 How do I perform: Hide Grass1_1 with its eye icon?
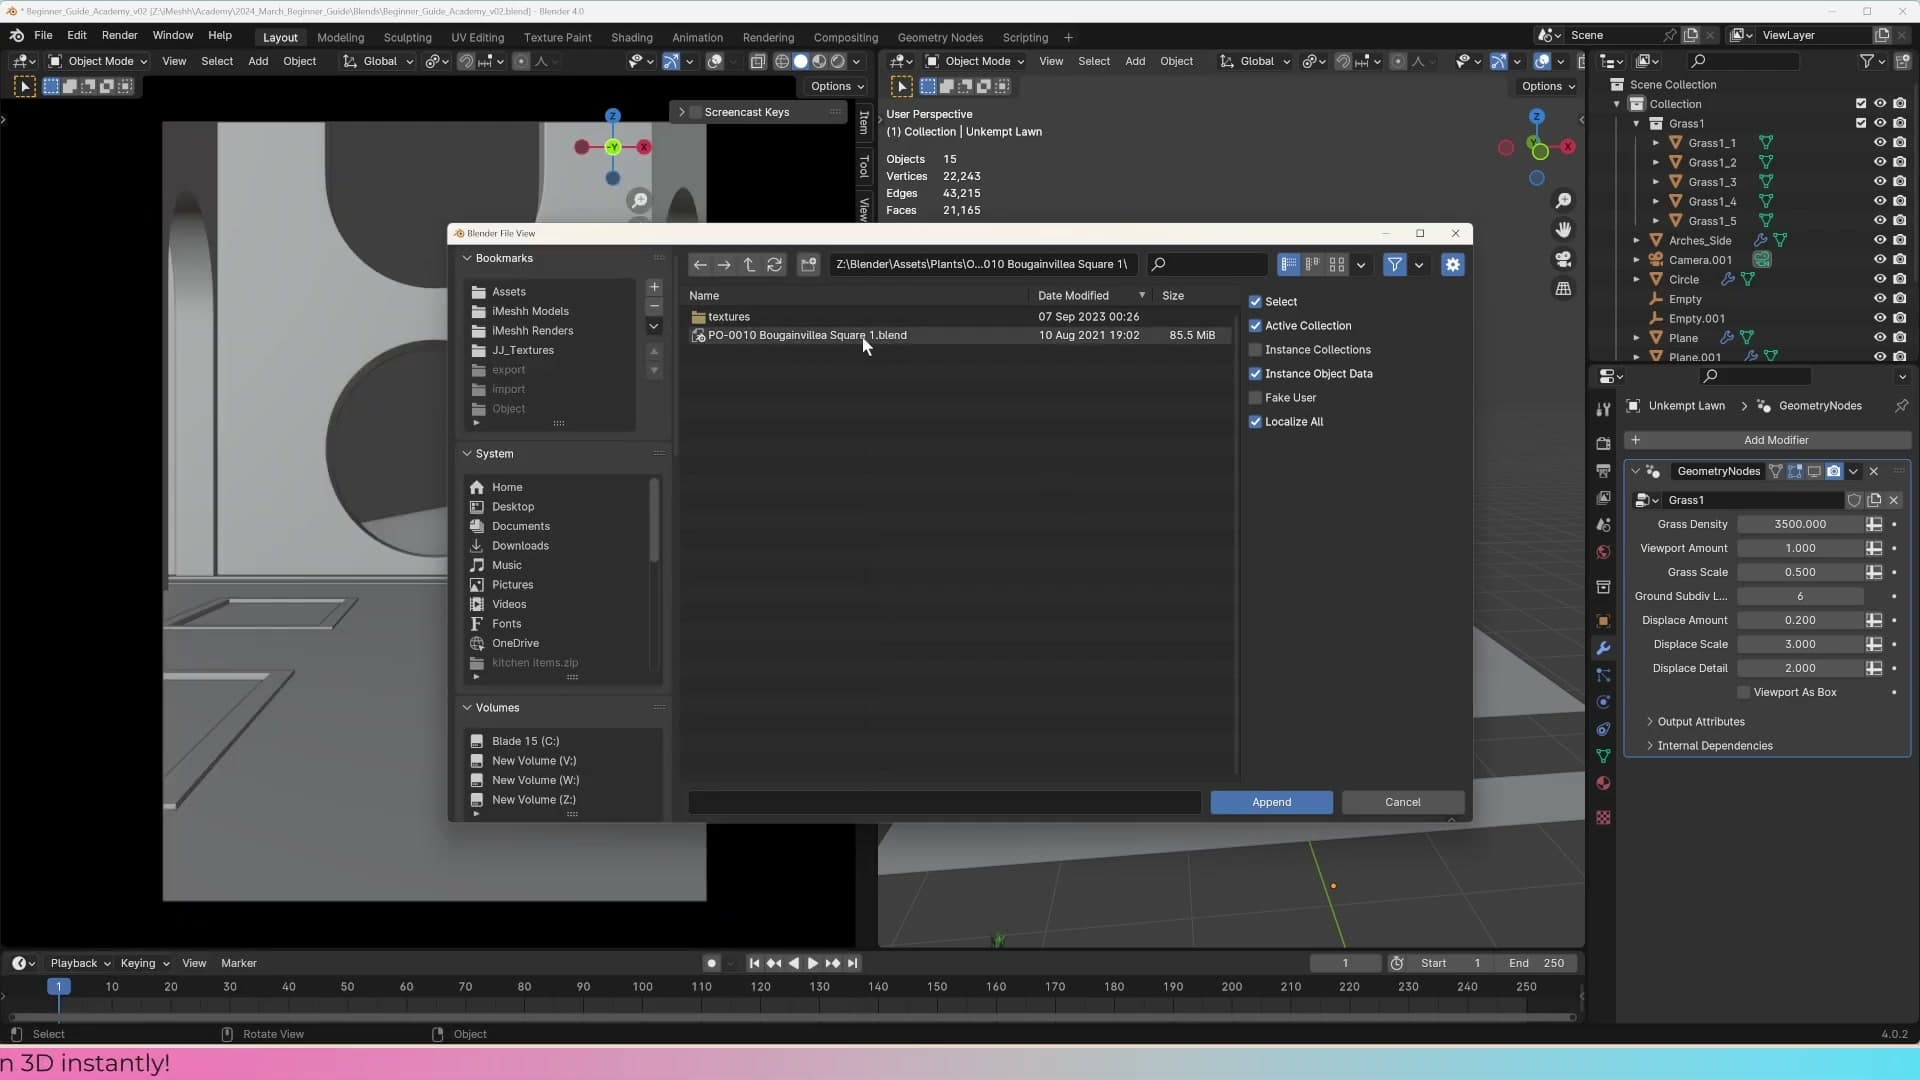point(1880,143)
